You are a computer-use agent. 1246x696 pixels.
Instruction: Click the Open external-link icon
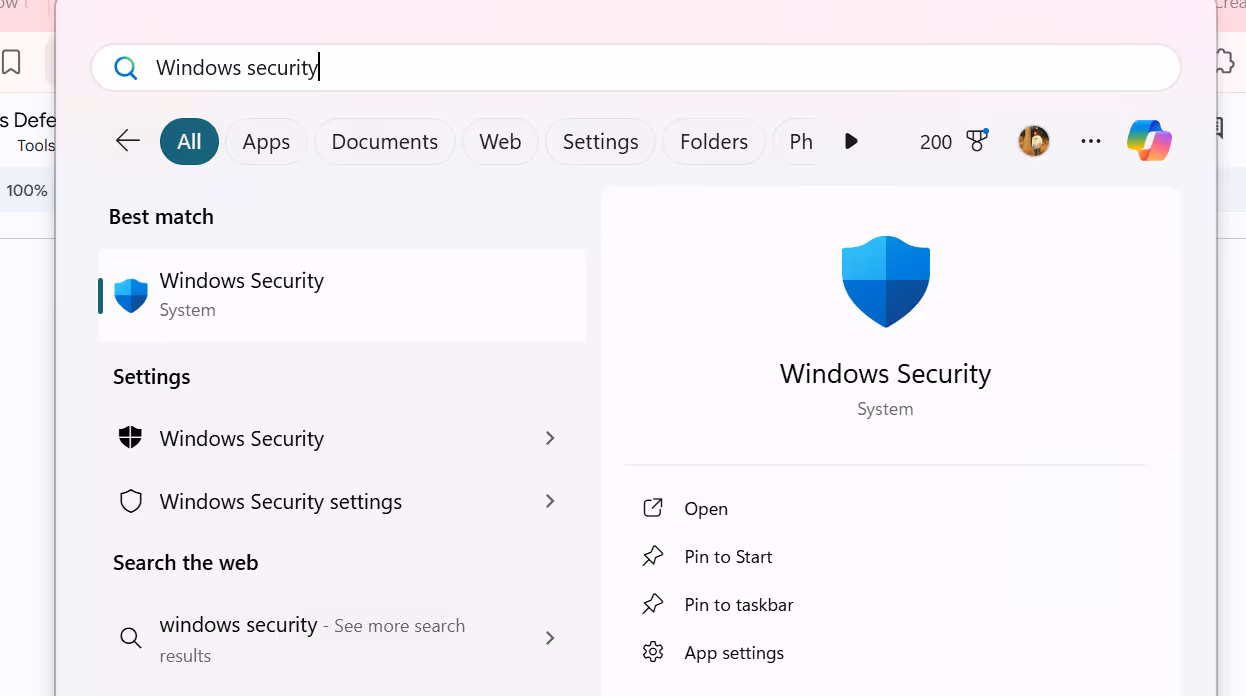(x=653, y=508)
